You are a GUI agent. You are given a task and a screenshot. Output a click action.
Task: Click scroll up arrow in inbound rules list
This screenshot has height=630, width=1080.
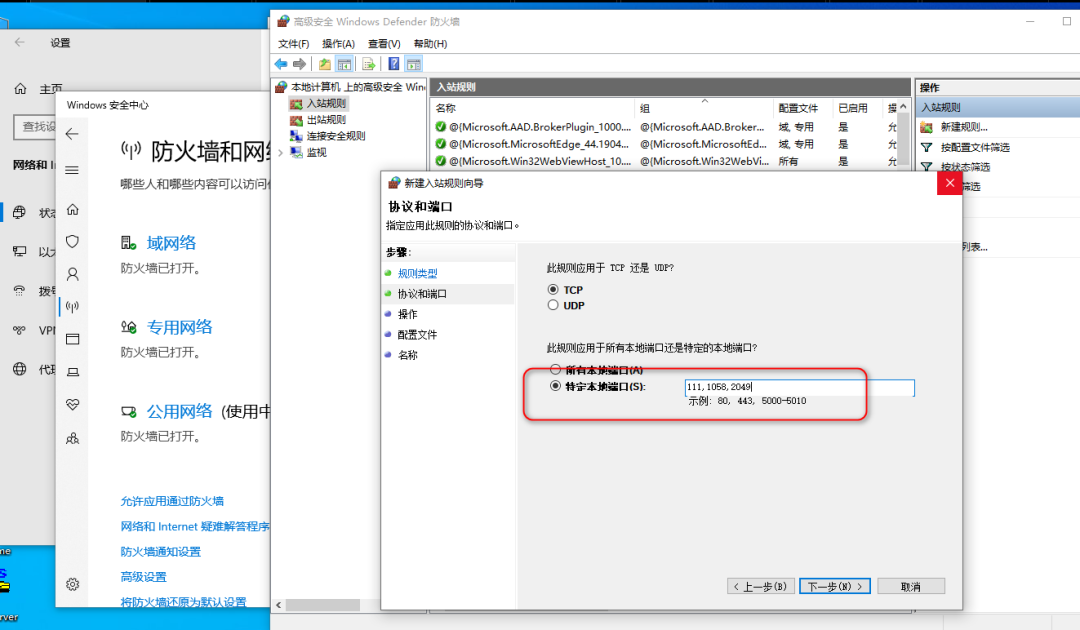903,107
